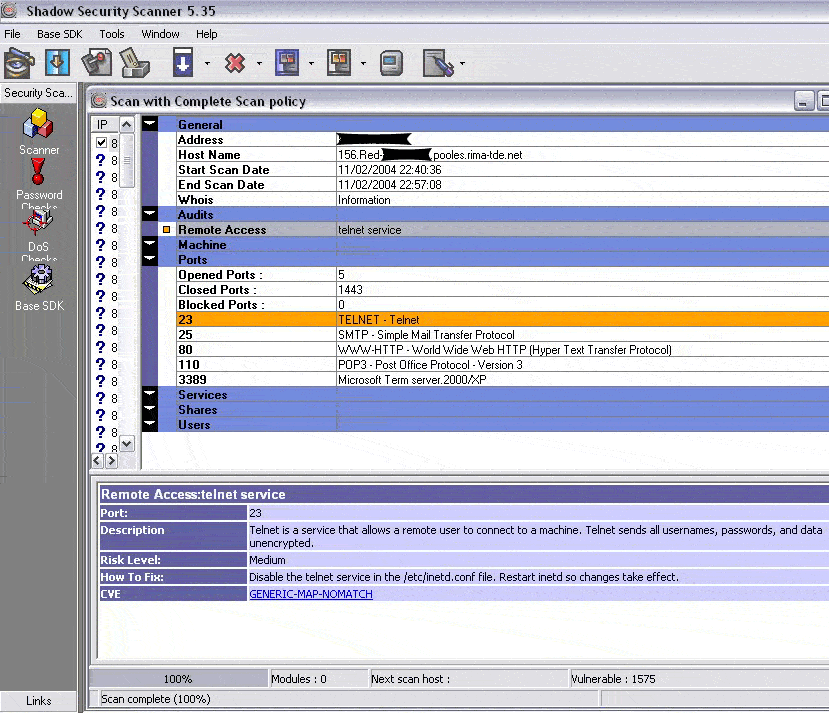The image size is (829, 713).
Task: Click IP list scroll right arrow
Action: [111, 461]
